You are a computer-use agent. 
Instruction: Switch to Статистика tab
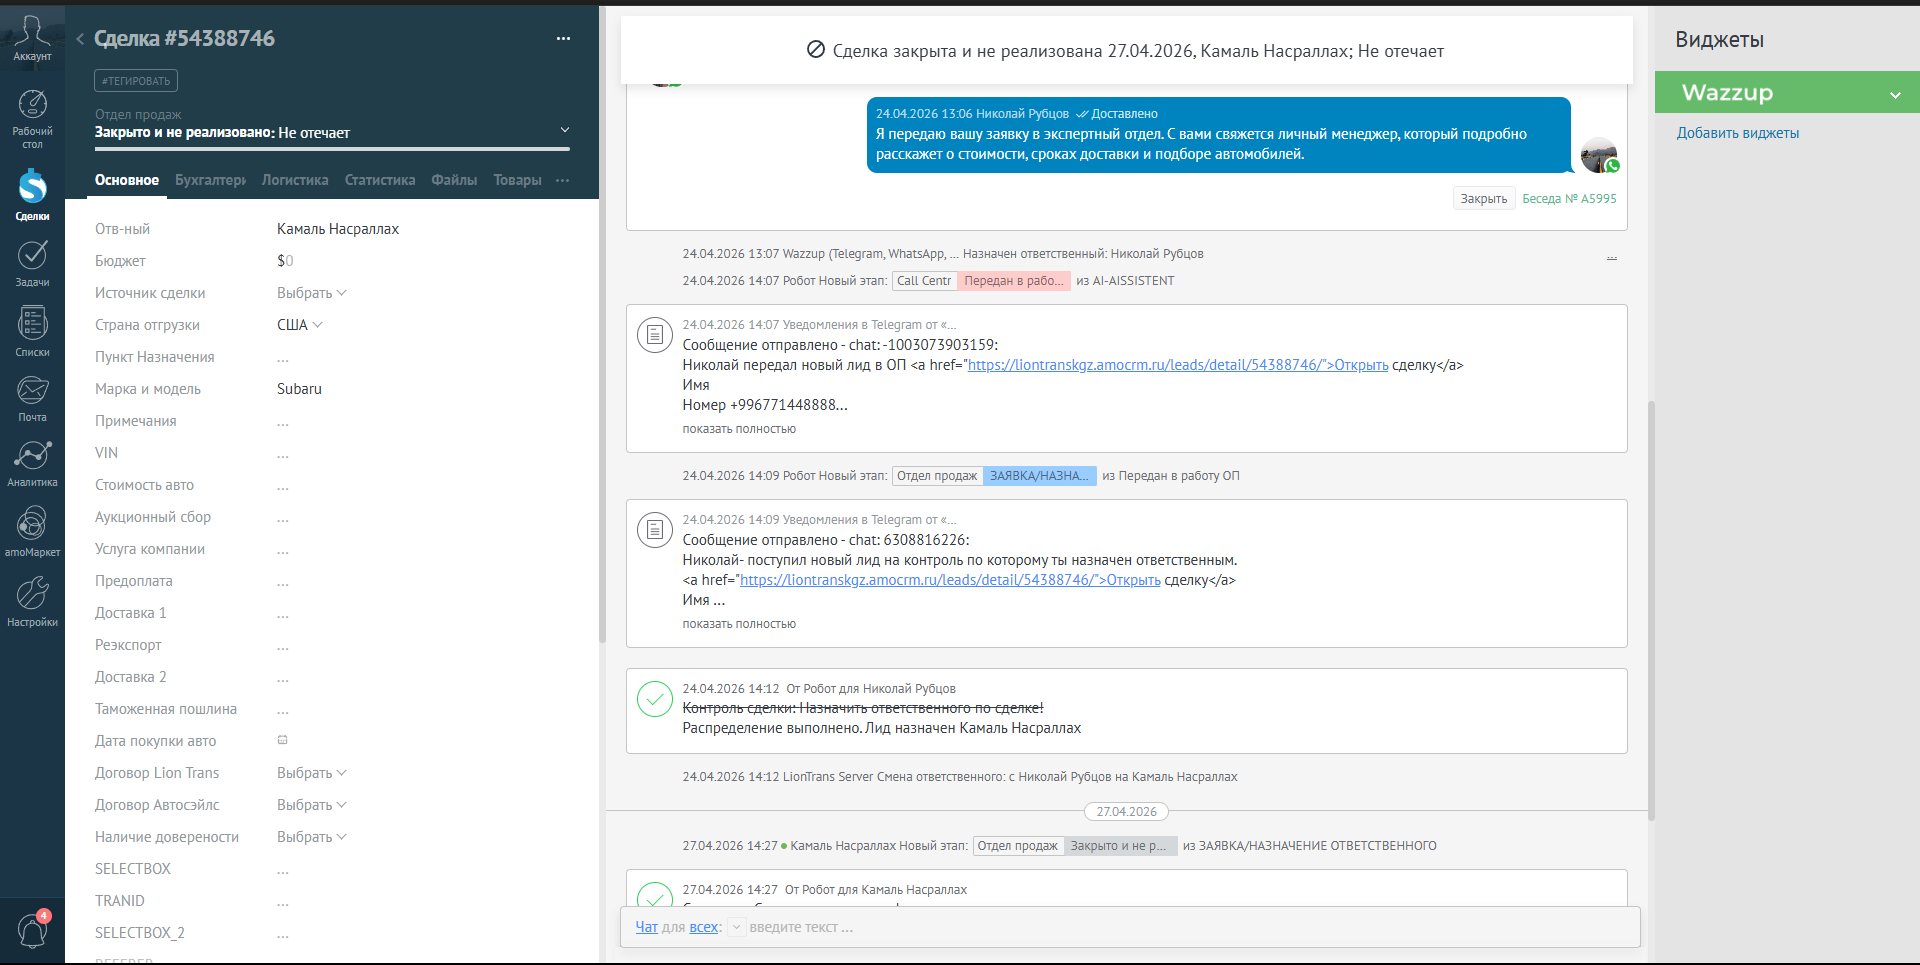380,180
